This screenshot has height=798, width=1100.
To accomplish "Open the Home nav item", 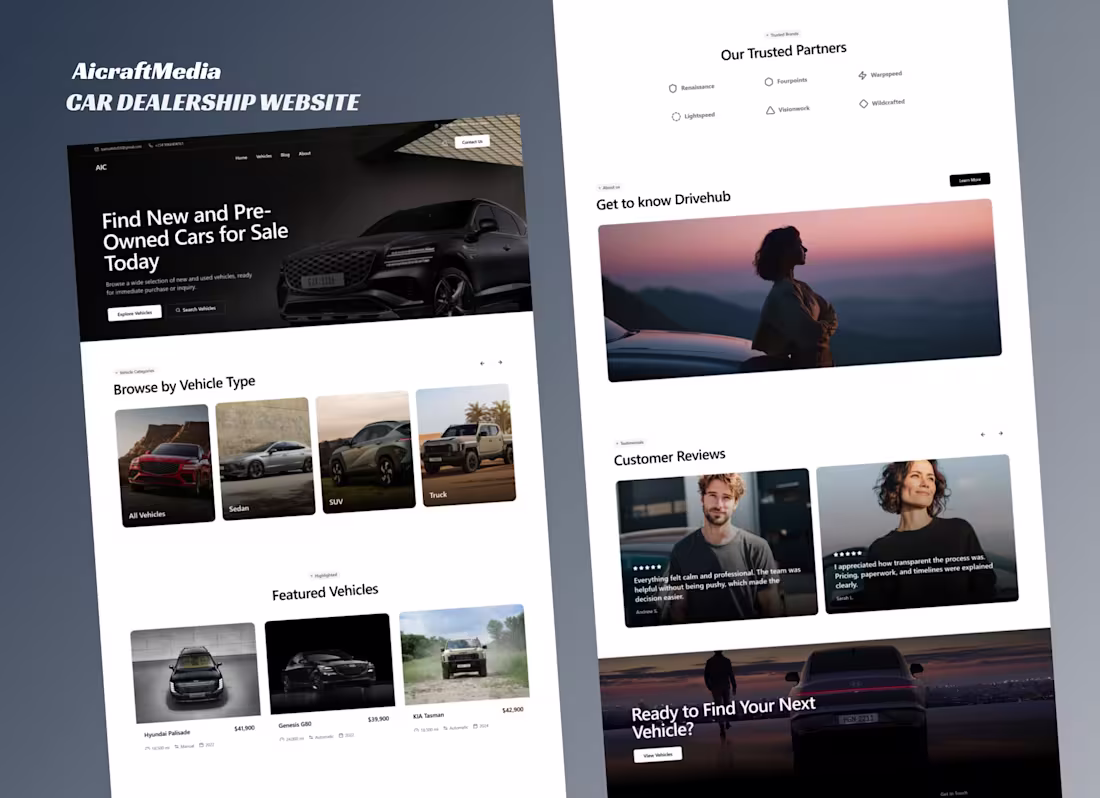I will coord(241,158).
